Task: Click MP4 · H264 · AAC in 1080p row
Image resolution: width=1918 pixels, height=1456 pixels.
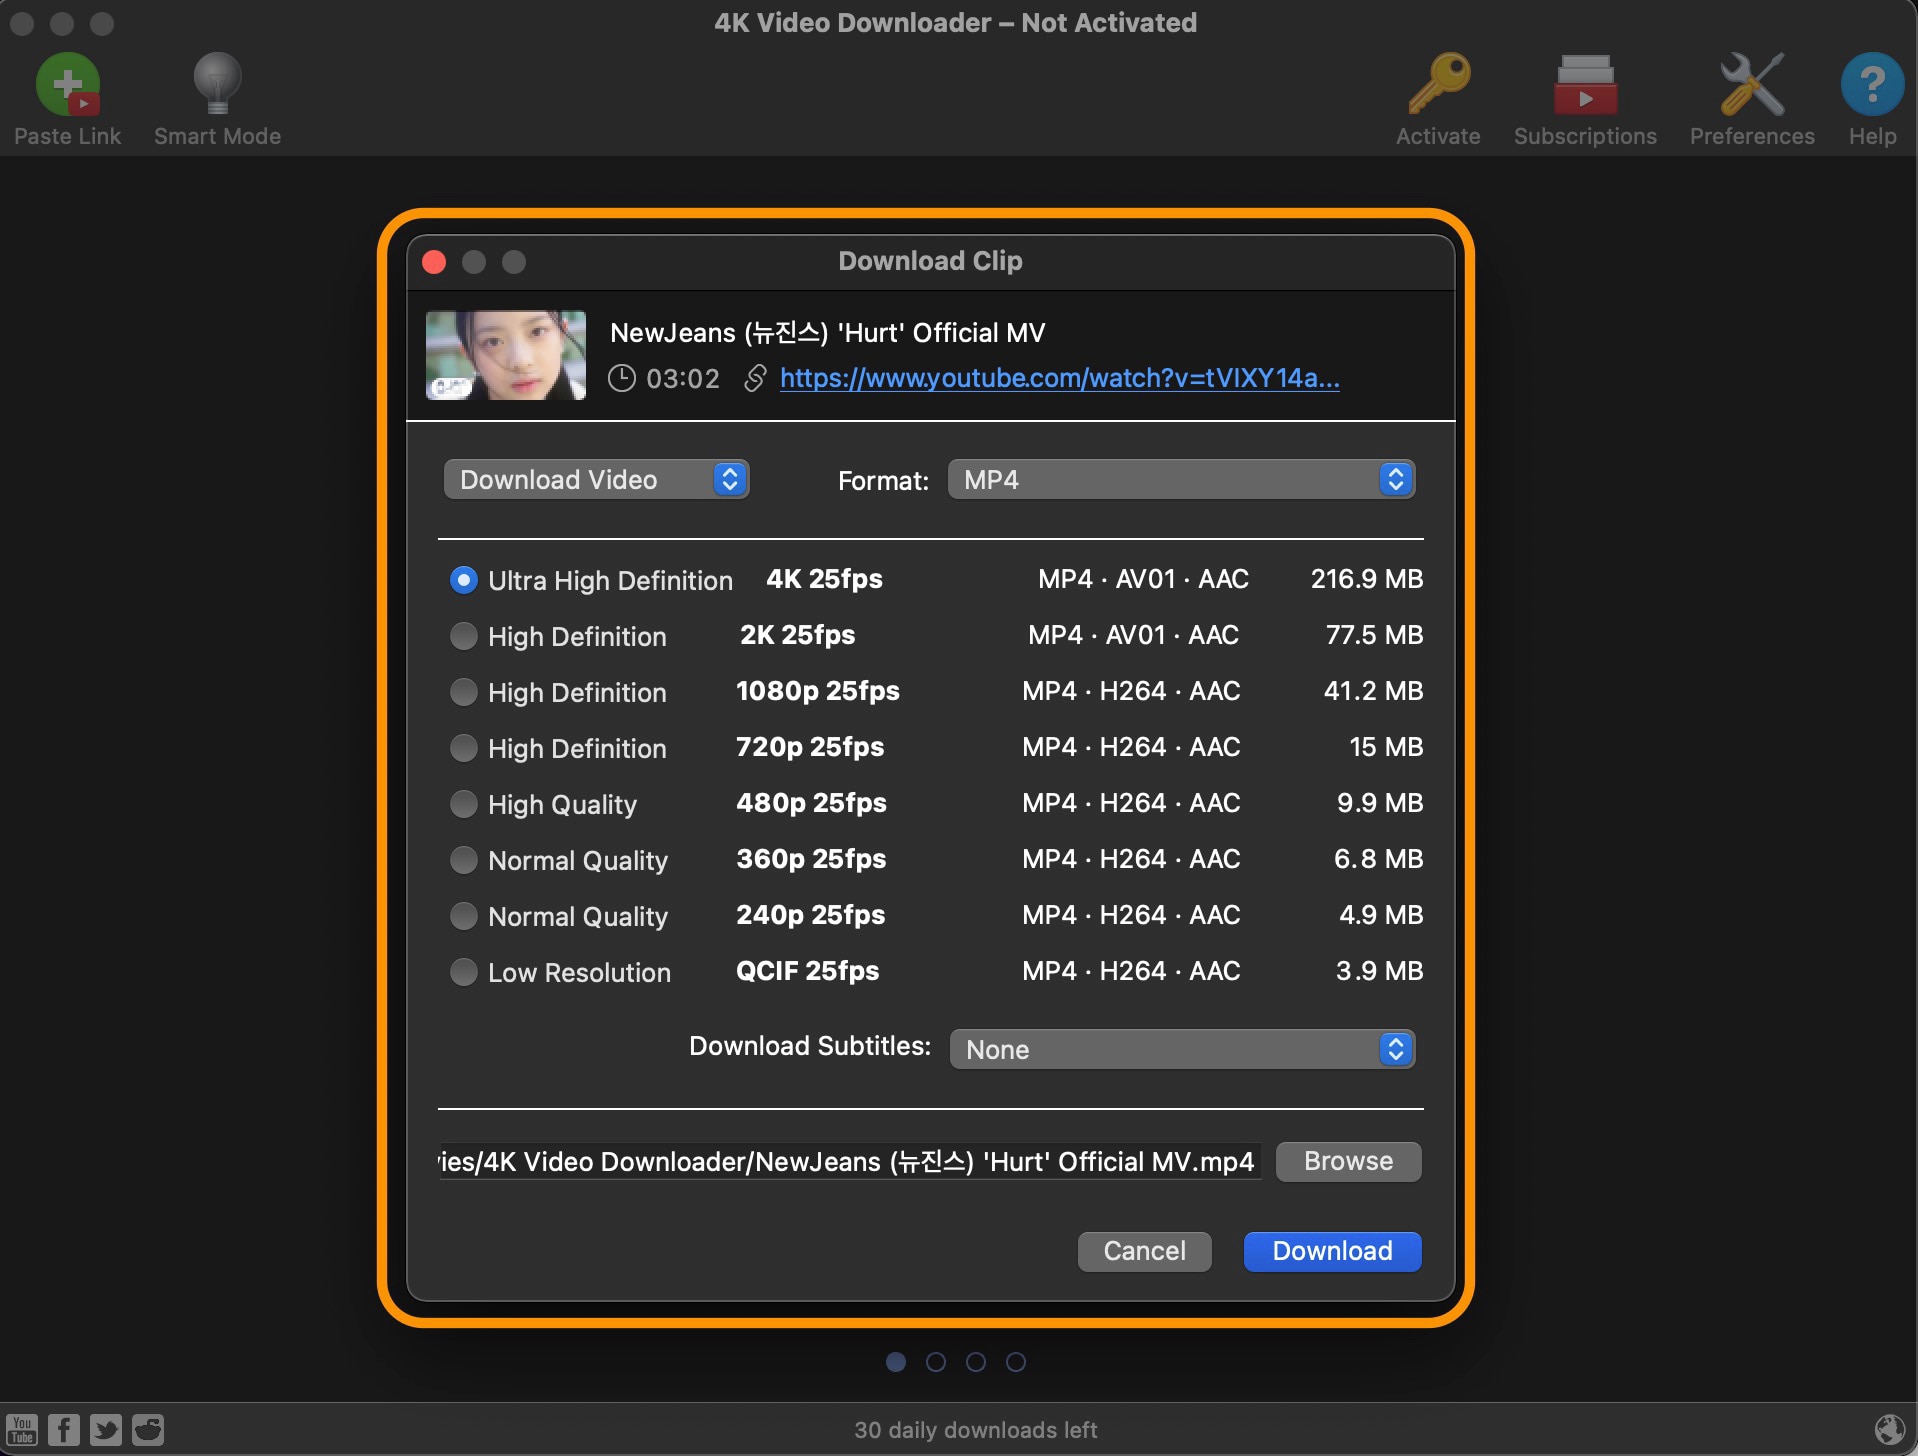Action: click(1131, 691)
